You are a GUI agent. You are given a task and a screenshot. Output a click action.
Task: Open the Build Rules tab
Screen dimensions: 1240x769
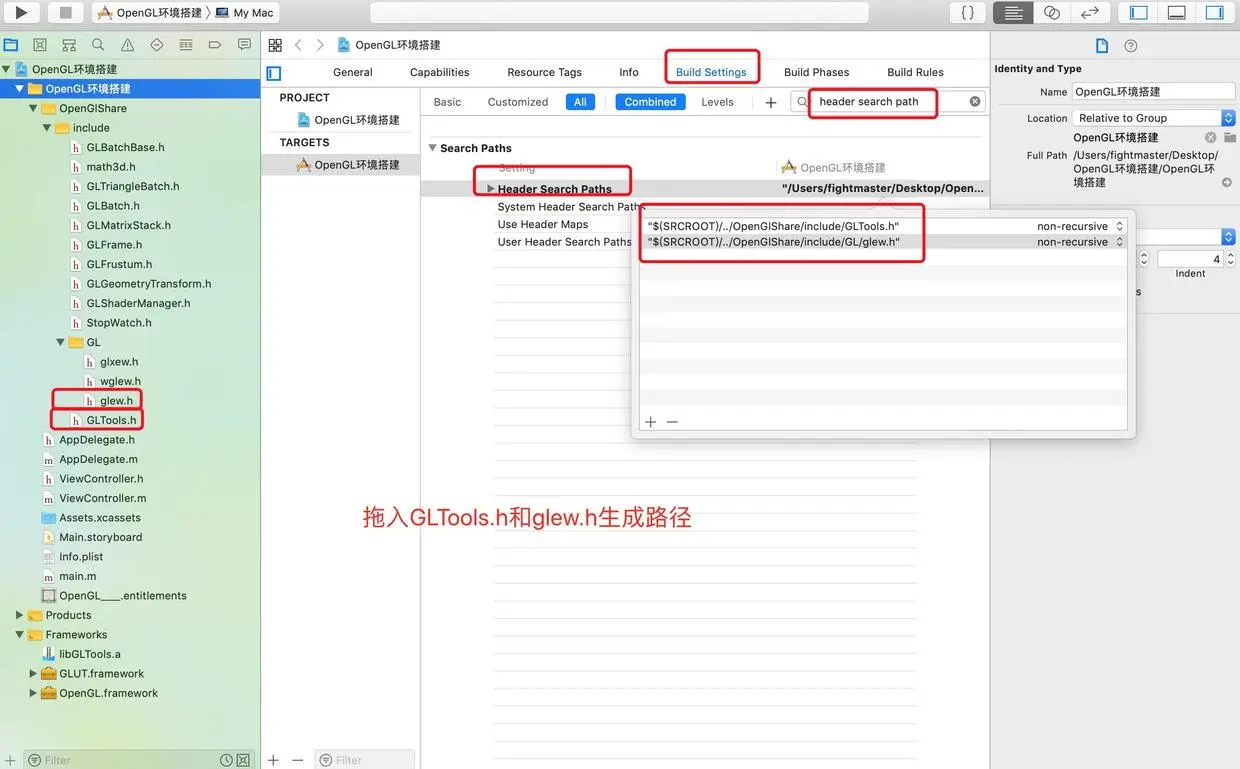[915, 72]
